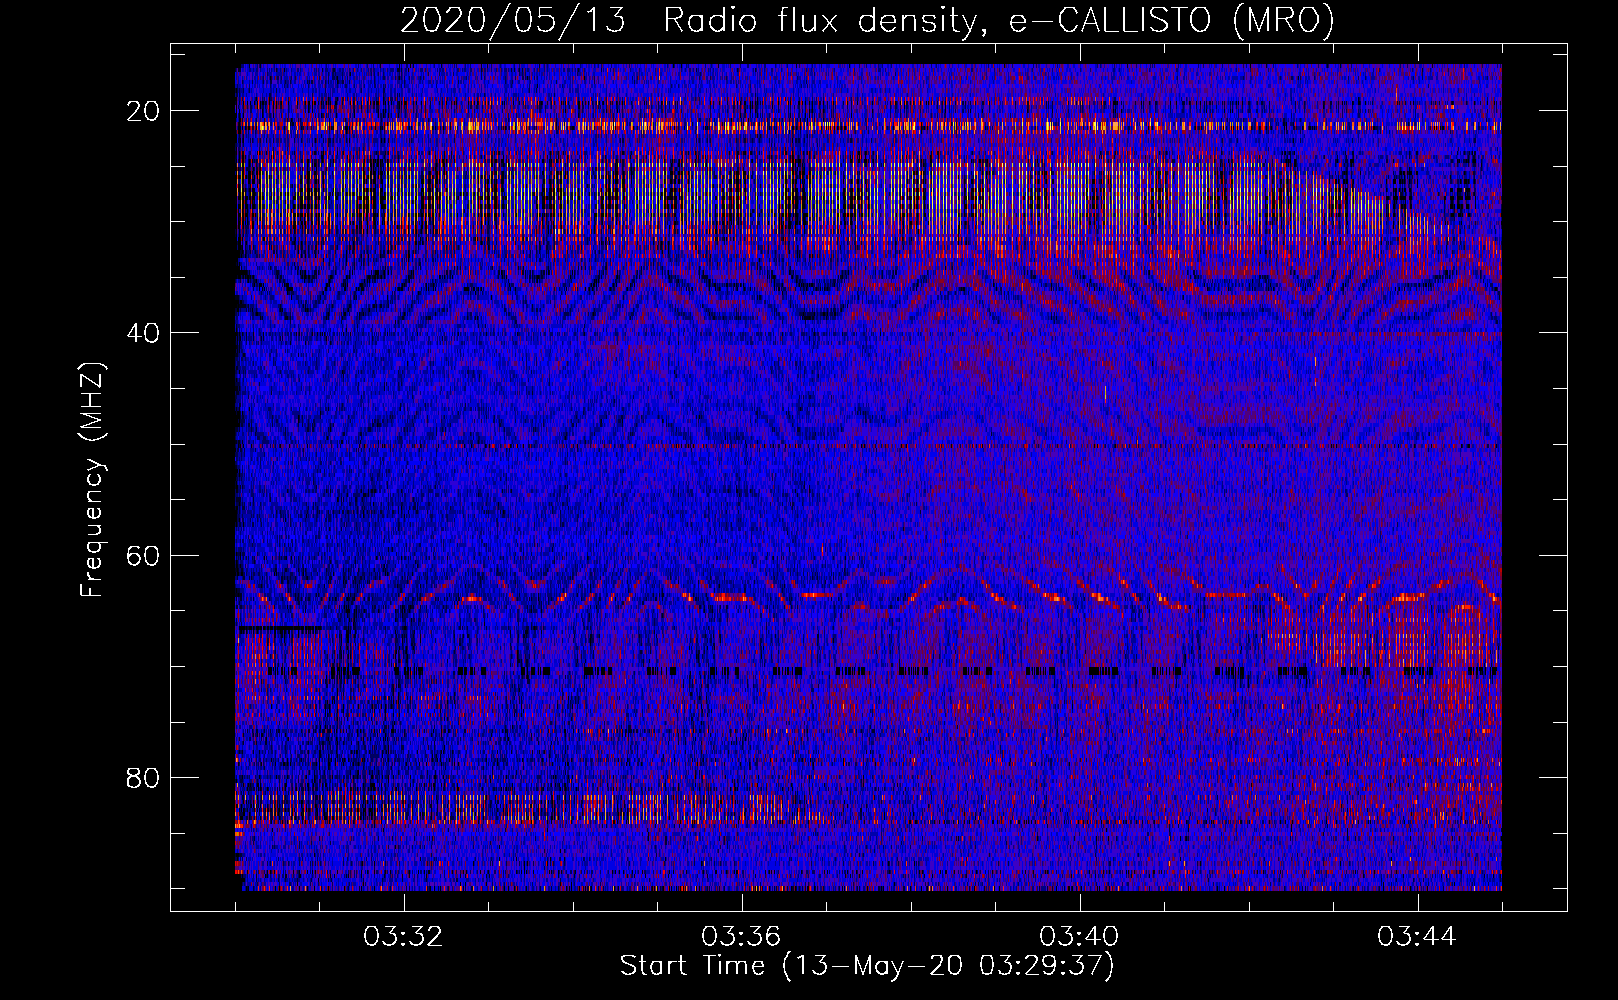Click the 03:44 time tick label
The height and width of the screenshot is (1000, 1618).
click(x=1417, y=937)
